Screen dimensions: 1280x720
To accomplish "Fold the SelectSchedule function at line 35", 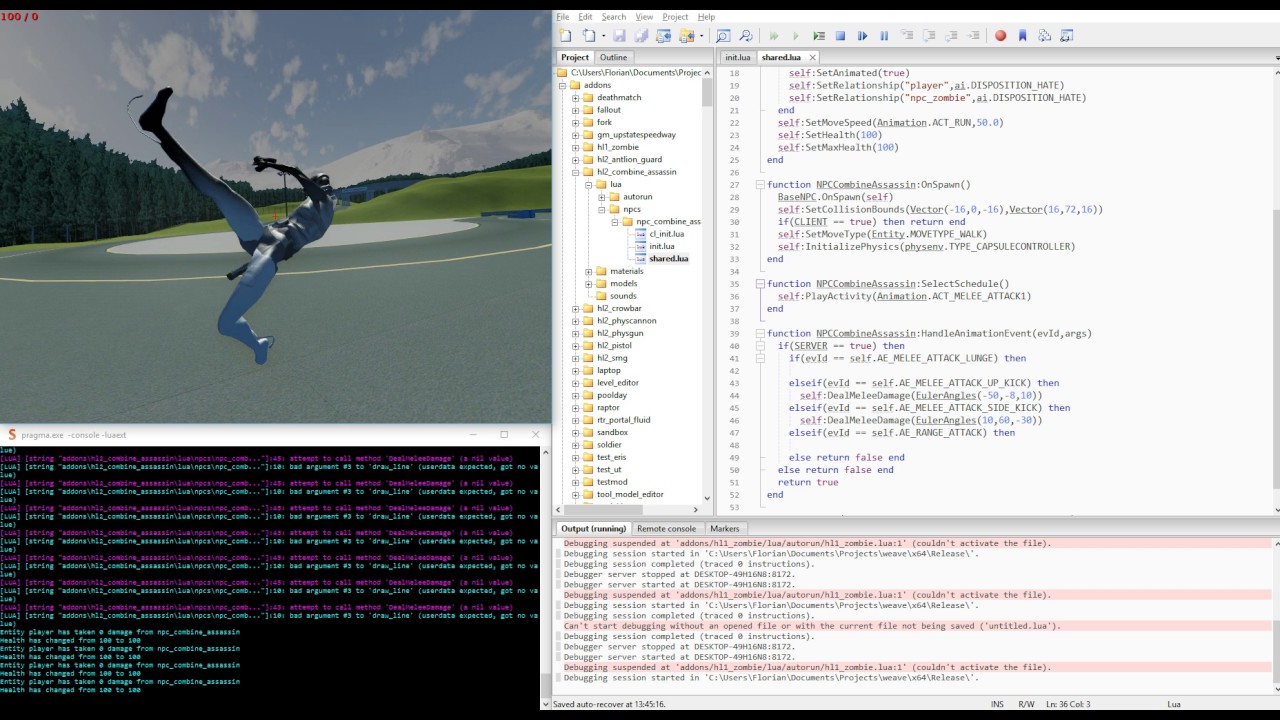I will click(x=760, y=284).
